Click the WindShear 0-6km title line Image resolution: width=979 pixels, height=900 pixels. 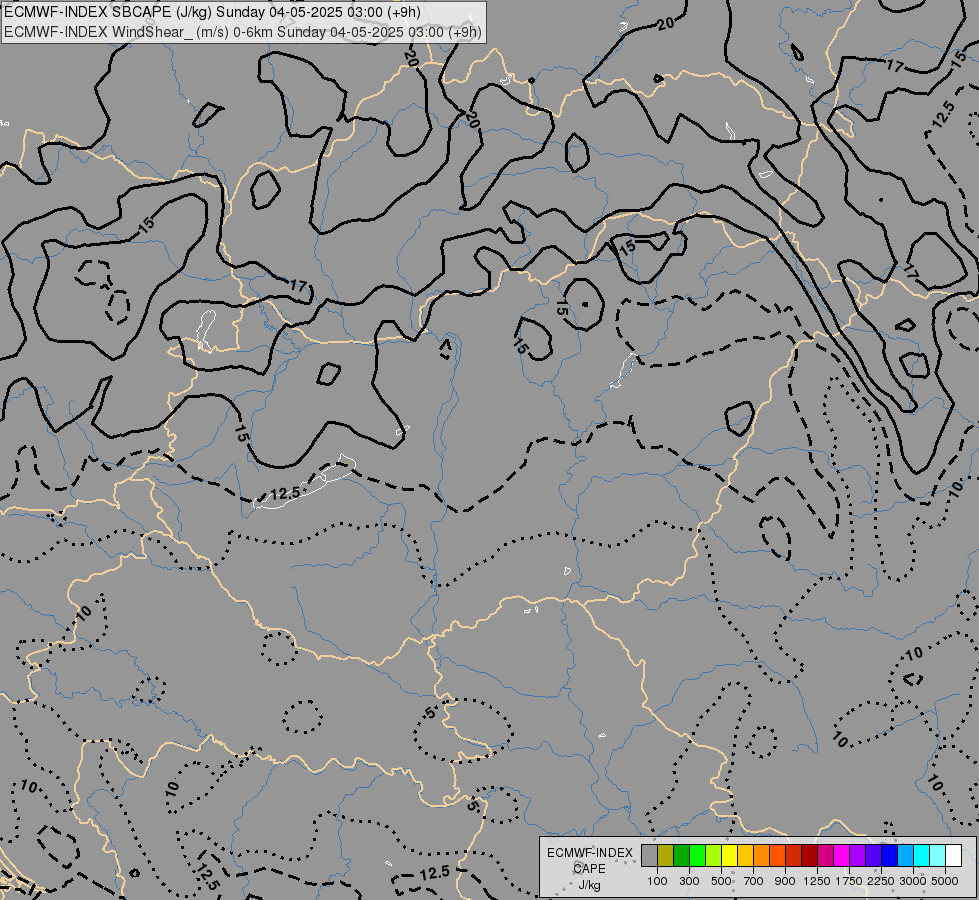(x=243, y=32)
